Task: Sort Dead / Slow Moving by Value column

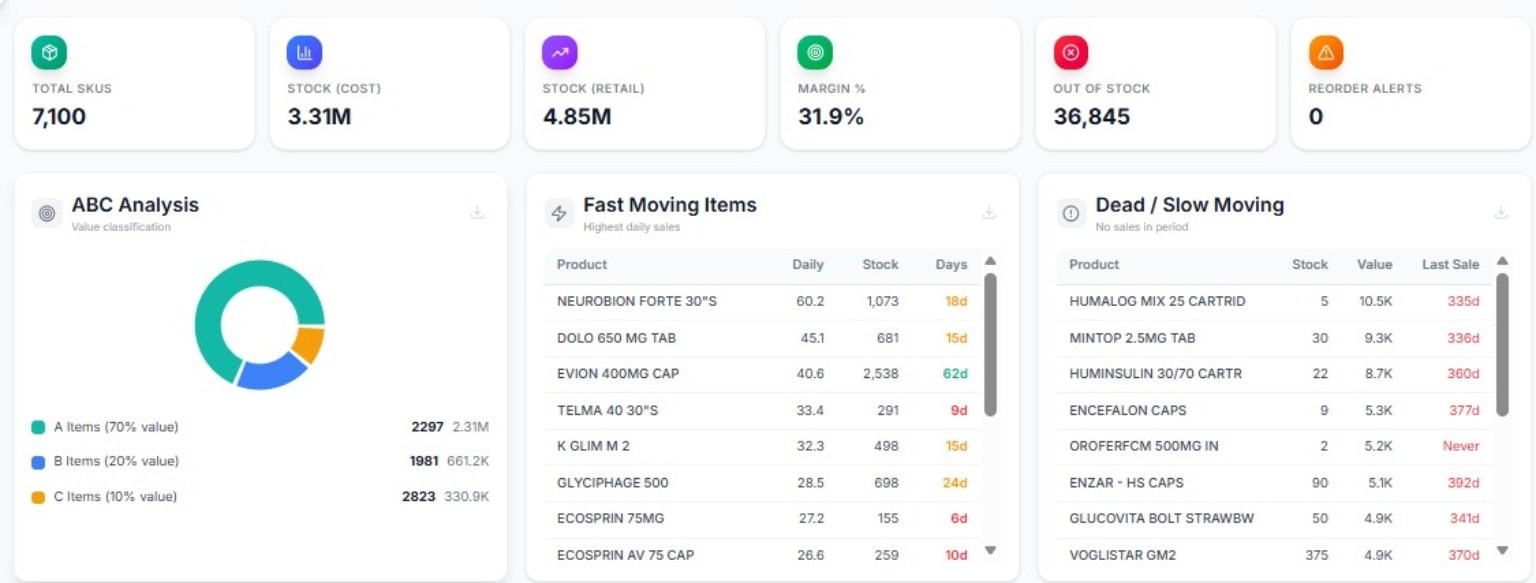Action: pyautogui.click(x=1374, y=265)
